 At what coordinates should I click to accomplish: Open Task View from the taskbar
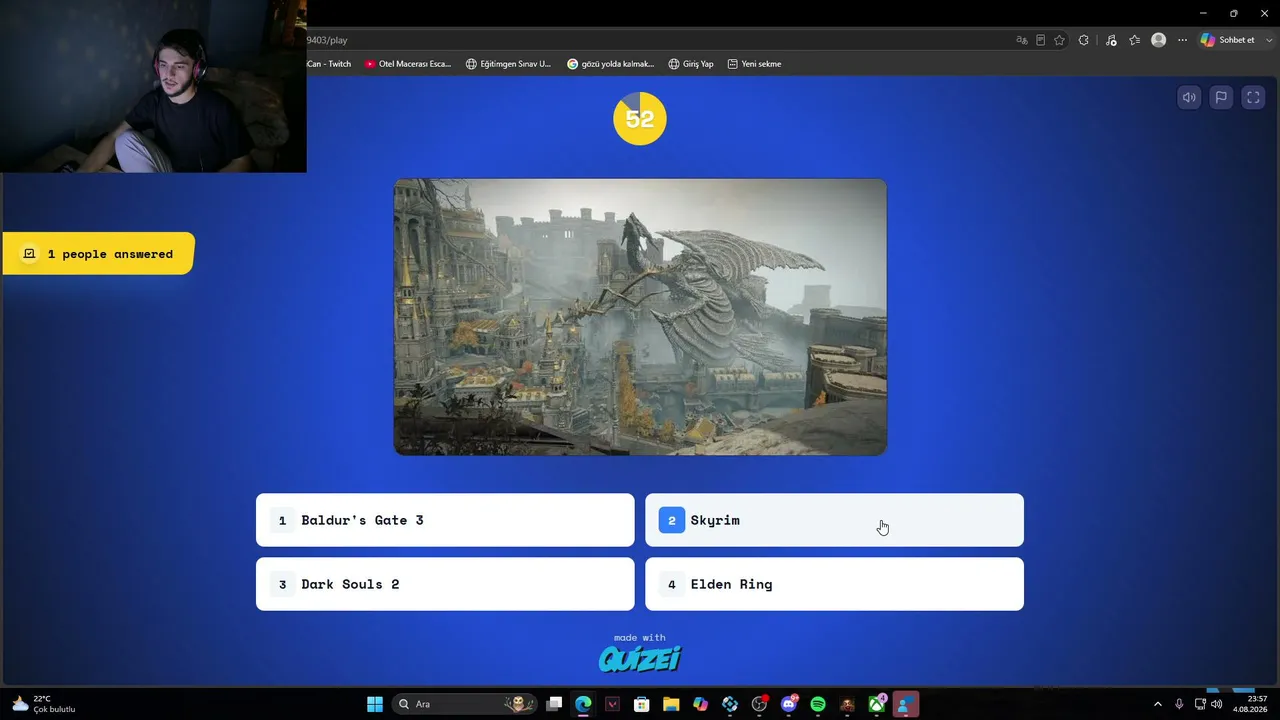click(x=554, y=704)
